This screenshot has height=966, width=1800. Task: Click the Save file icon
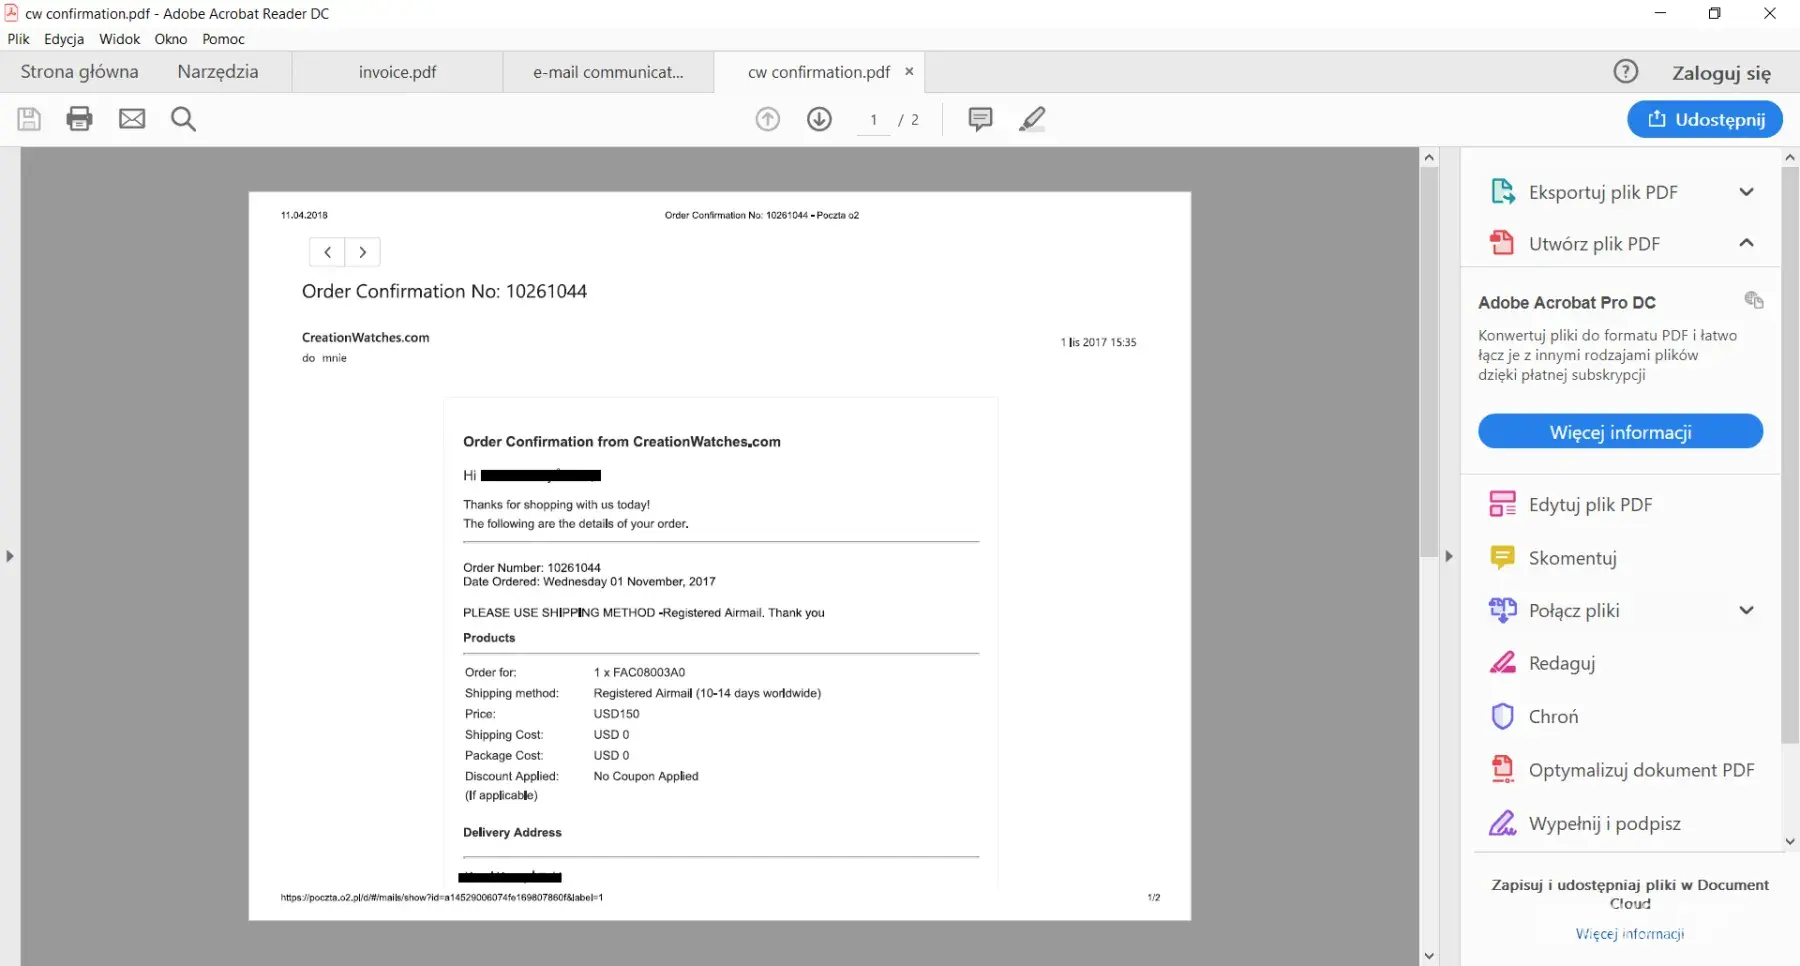click(29, 119)
